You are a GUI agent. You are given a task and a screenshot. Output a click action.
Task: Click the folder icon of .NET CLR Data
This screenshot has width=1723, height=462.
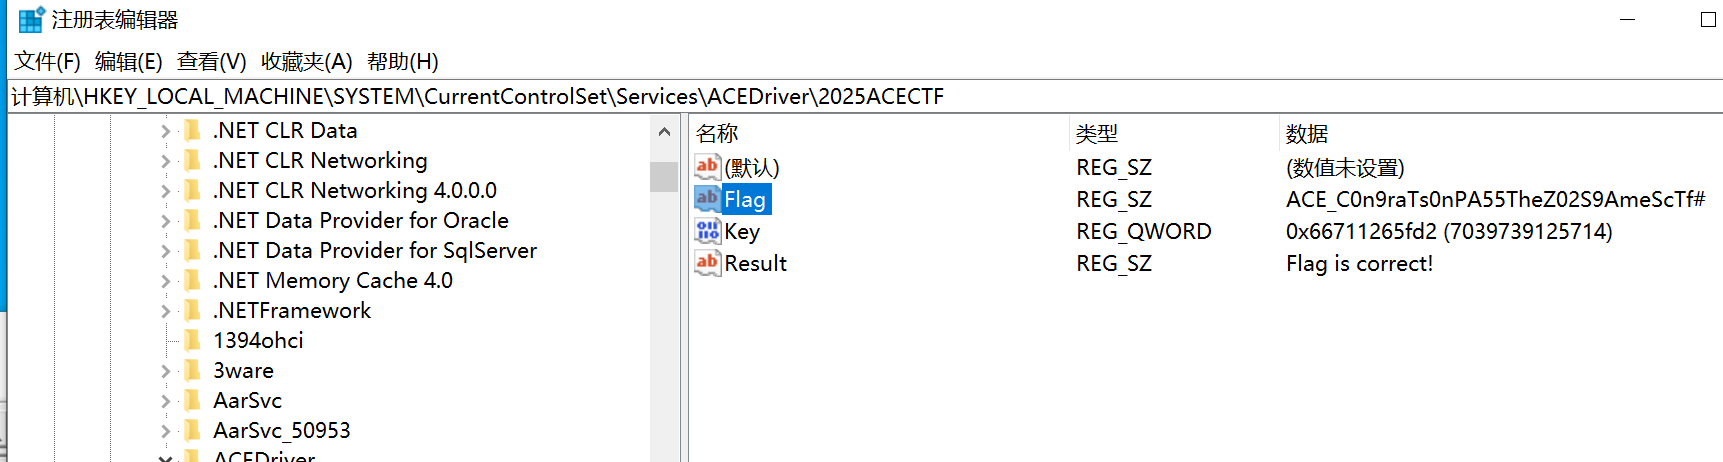tap(192, 130)
